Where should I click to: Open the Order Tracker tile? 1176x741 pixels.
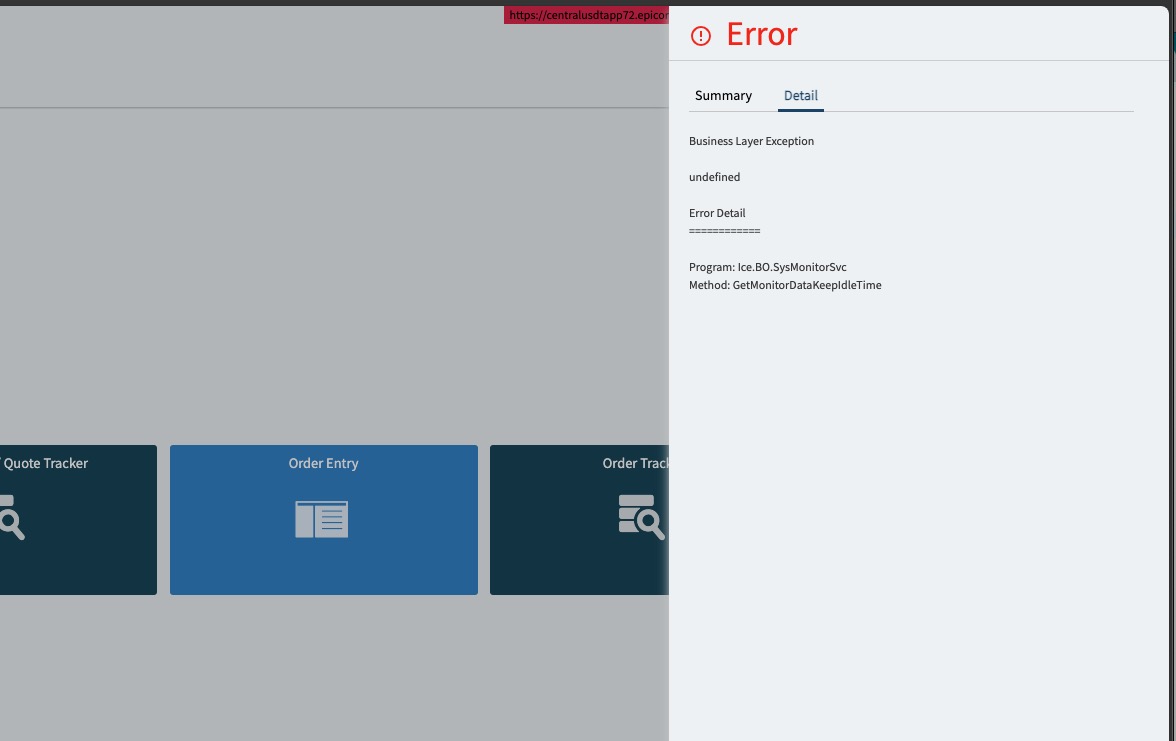click(579, 520)
